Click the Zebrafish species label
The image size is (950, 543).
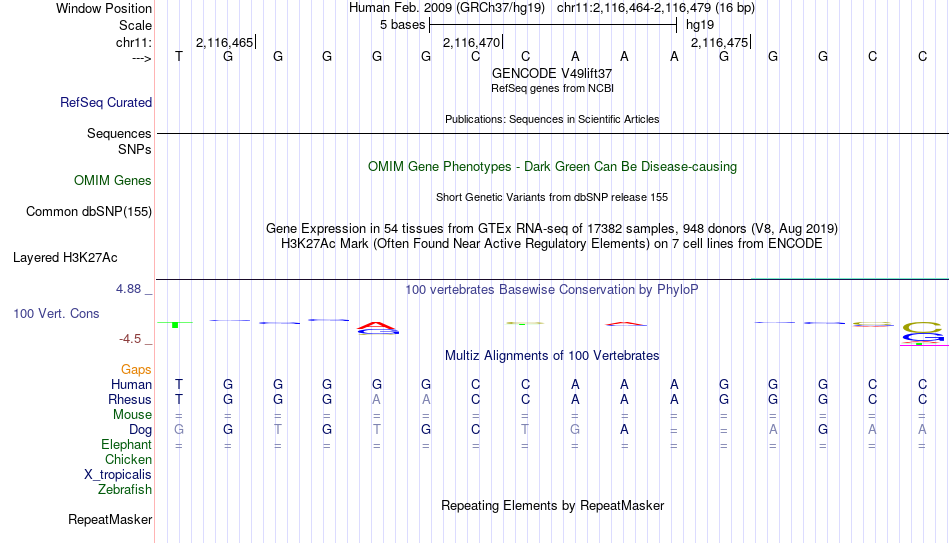click(x=125, y=489)
